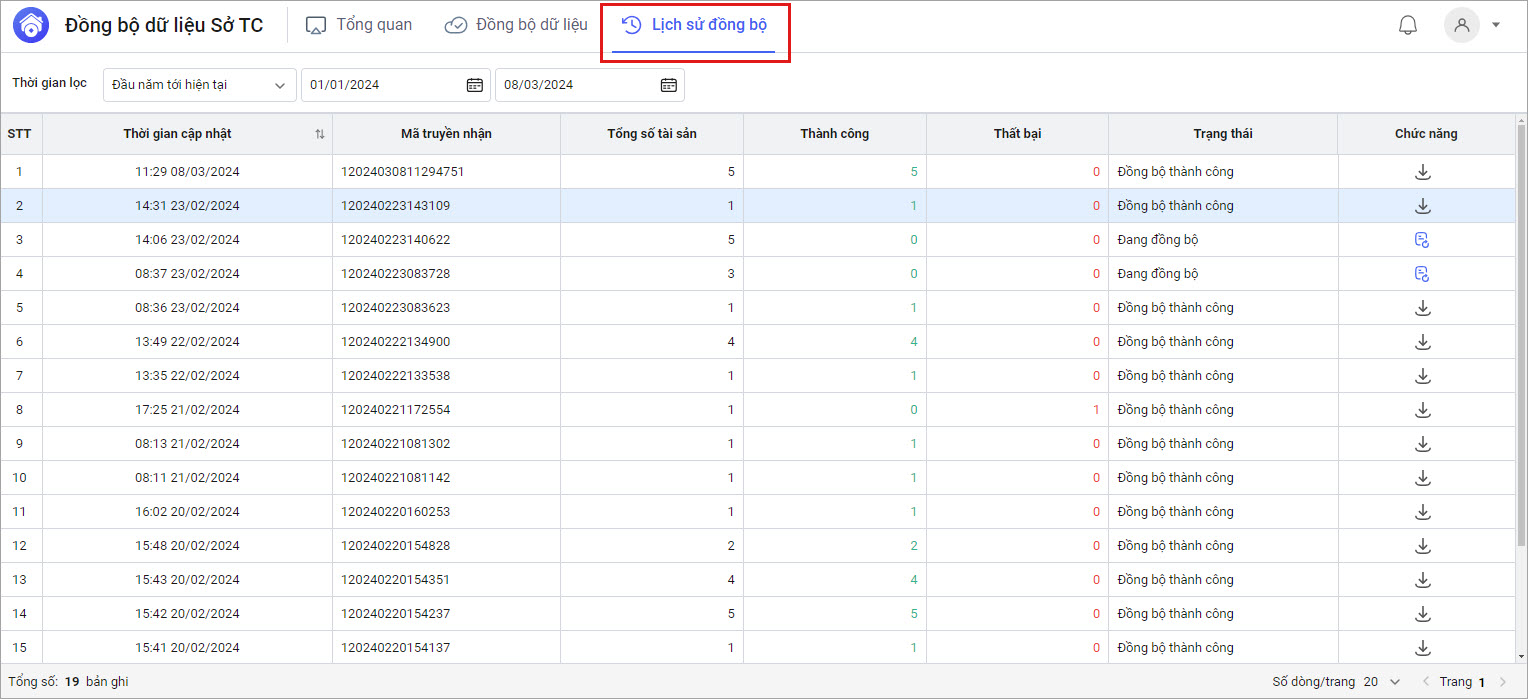The image size is (1528, 699).
Task: Click the start date field 01/01/2024
Action: click(380, 85)
